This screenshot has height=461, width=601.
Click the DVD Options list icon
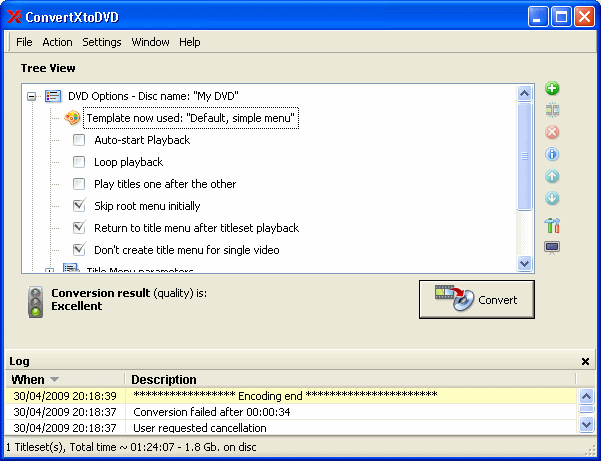[53, 96]
